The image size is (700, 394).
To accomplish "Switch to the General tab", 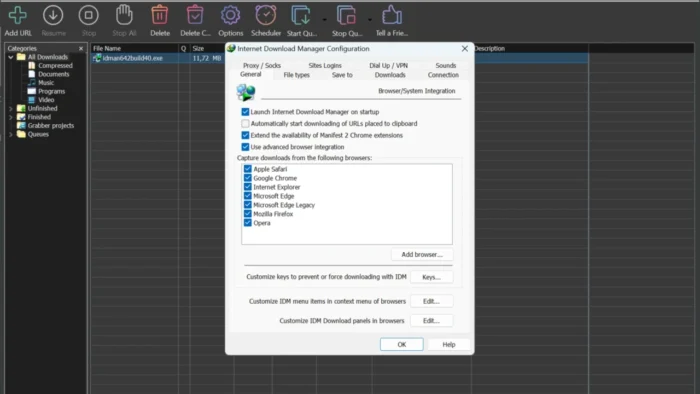I will click(250, 75).
